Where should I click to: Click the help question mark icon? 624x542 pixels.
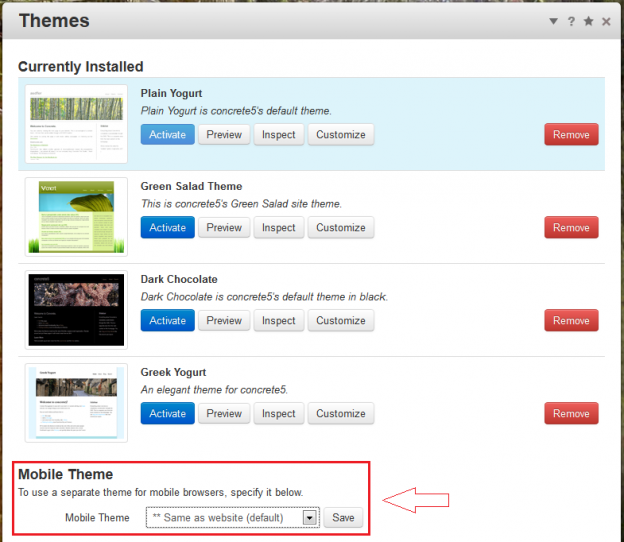pos(571,21)
